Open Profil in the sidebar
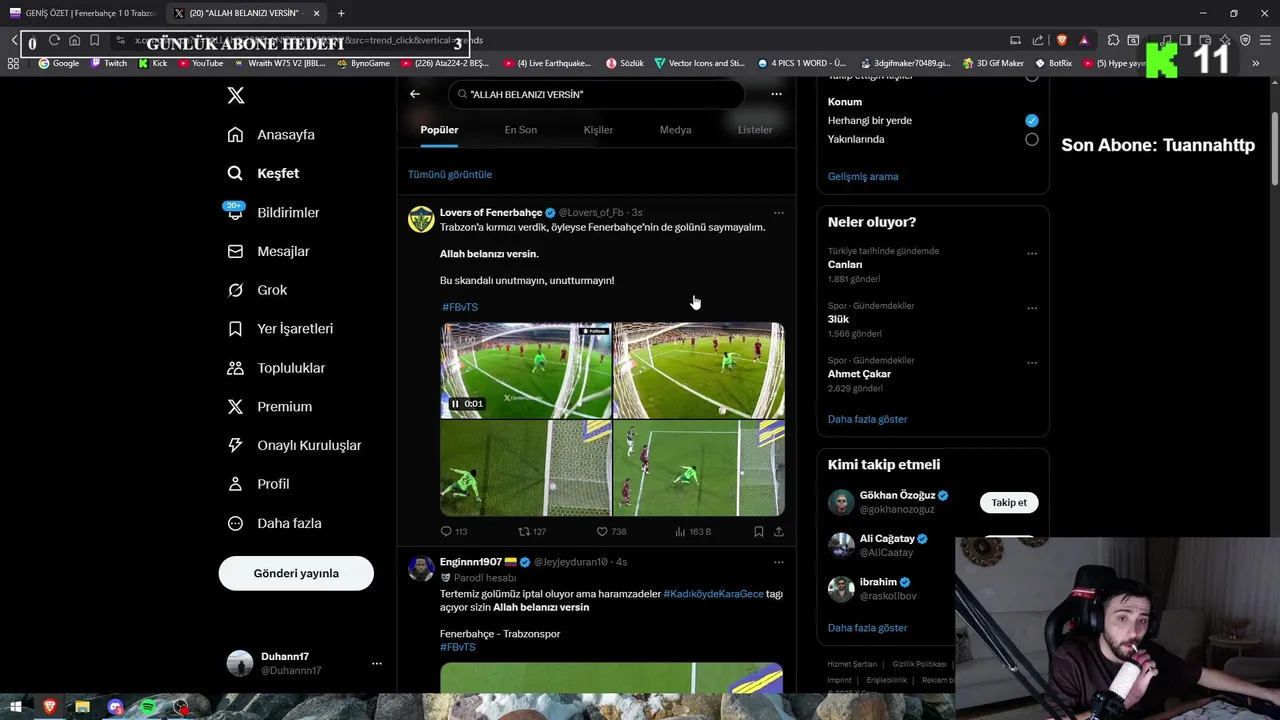This screenshot has height=720, width=1280. click(x=258, y=484)
